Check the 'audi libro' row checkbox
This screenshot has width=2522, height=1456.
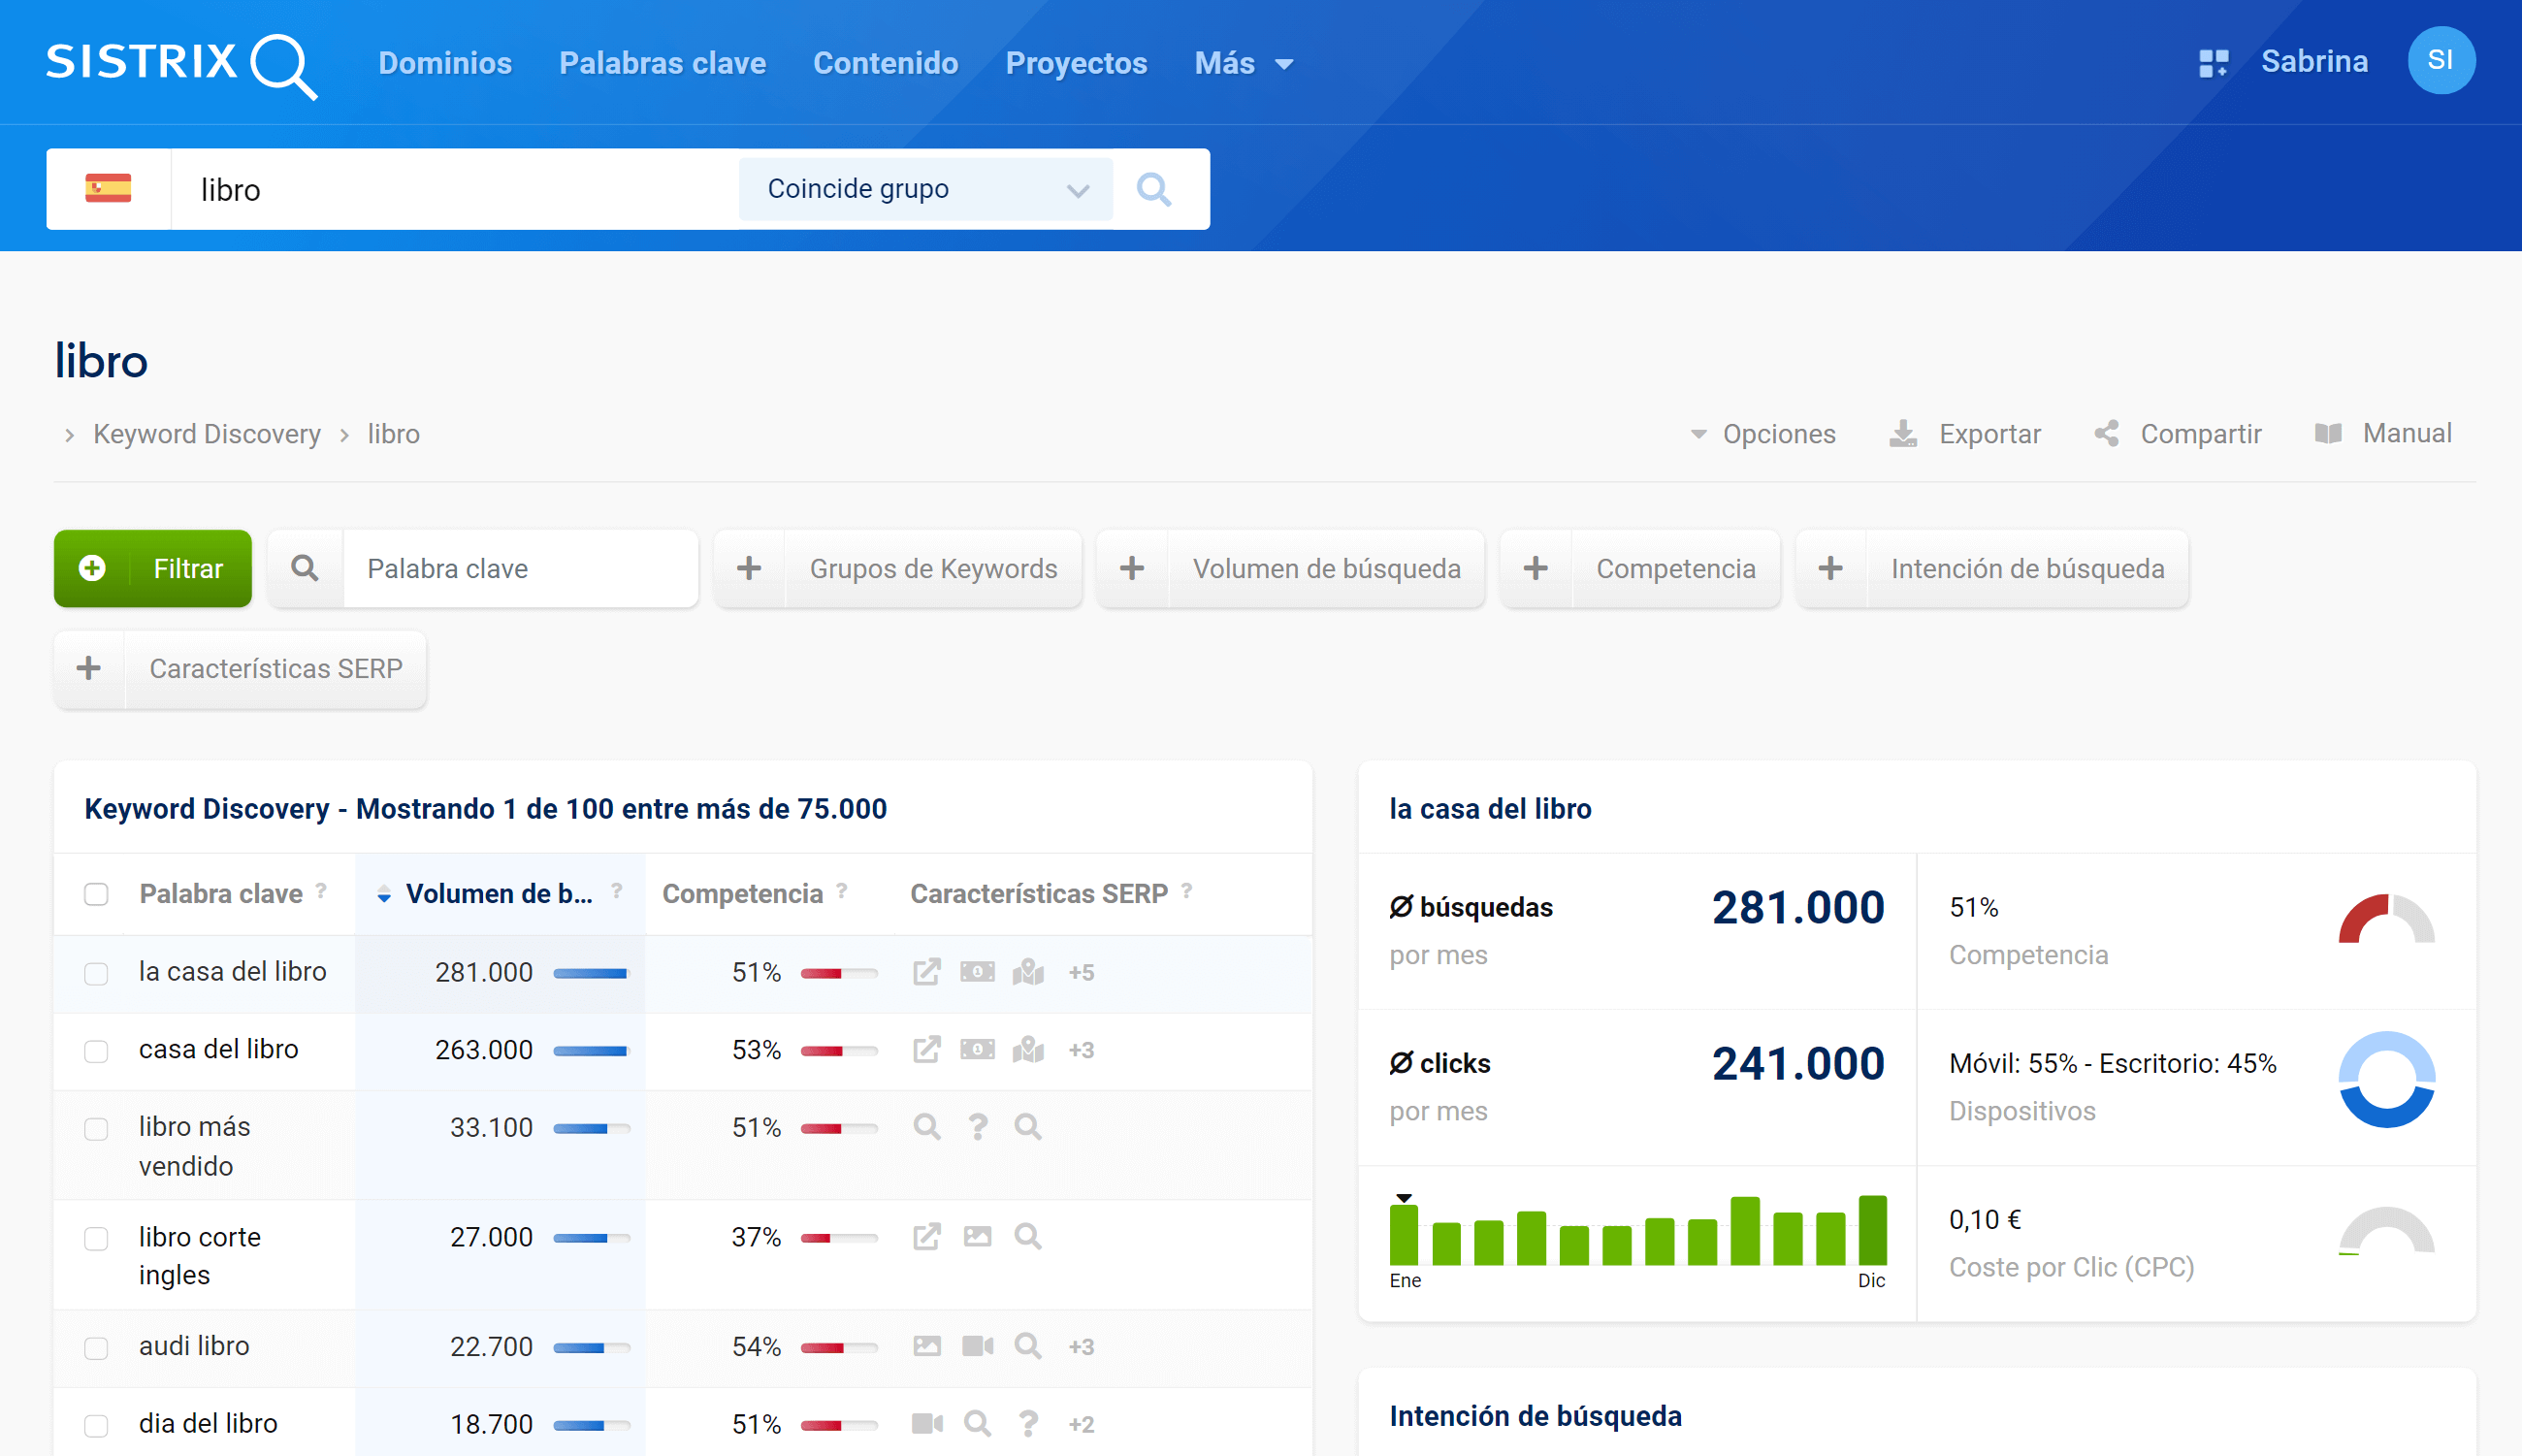click(96, 1348)
